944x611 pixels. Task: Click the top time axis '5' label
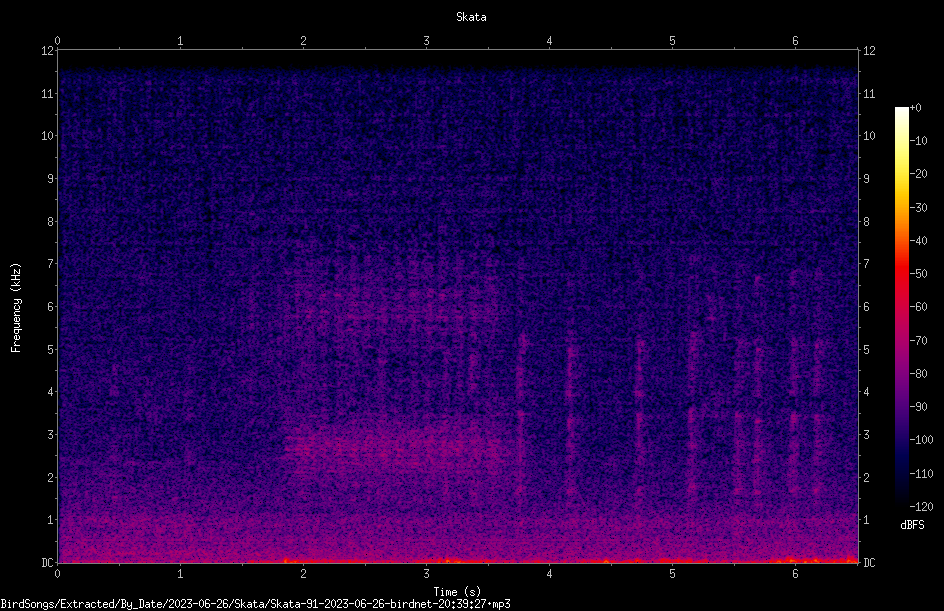[x=672, y=41]
